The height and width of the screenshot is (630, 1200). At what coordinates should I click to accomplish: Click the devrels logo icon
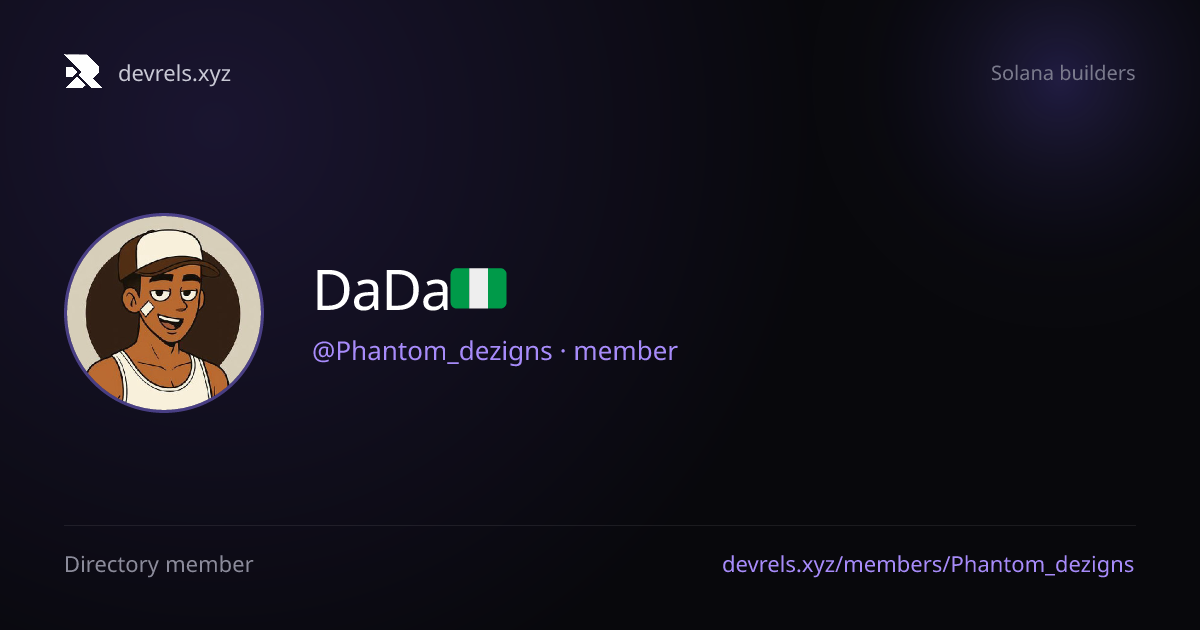pos(83,72)
